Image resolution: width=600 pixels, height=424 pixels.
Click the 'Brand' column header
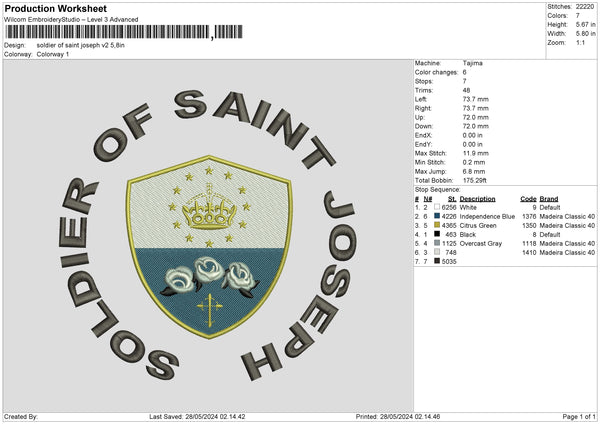click(549, 199)
